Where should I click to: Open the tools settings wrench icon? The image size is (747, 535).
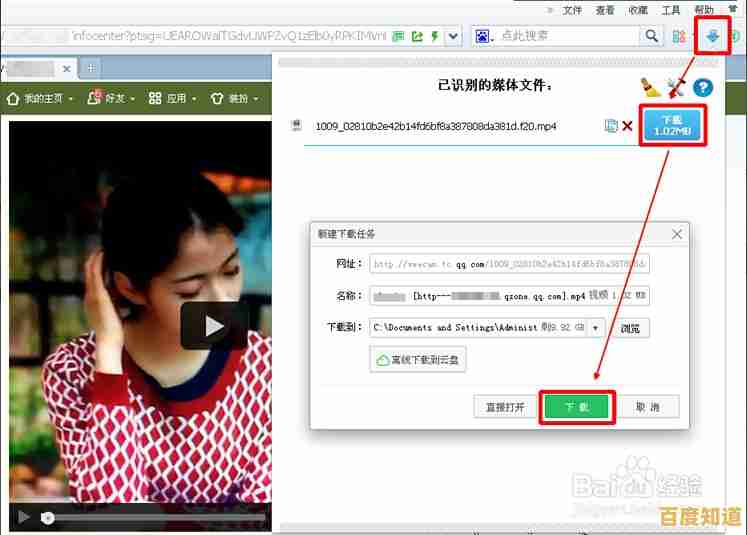point(677,87)
